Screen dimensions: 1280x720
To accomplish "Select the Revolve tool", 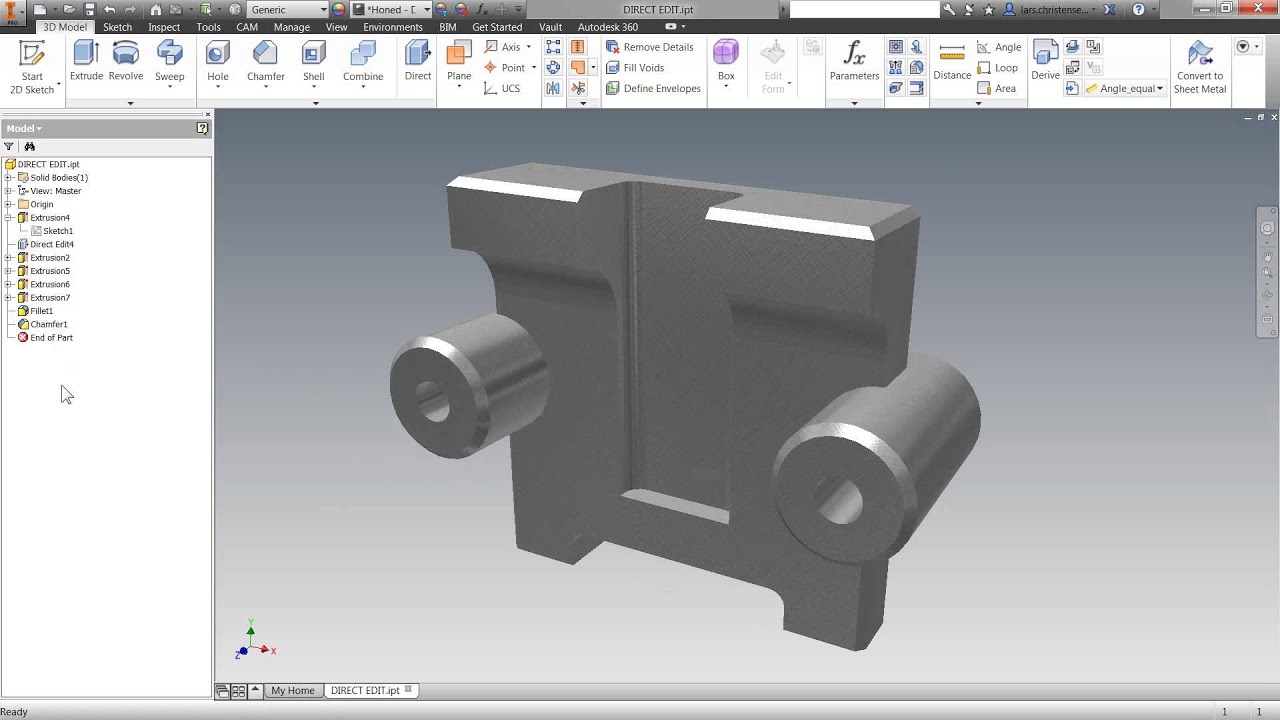I will (126, 62).
